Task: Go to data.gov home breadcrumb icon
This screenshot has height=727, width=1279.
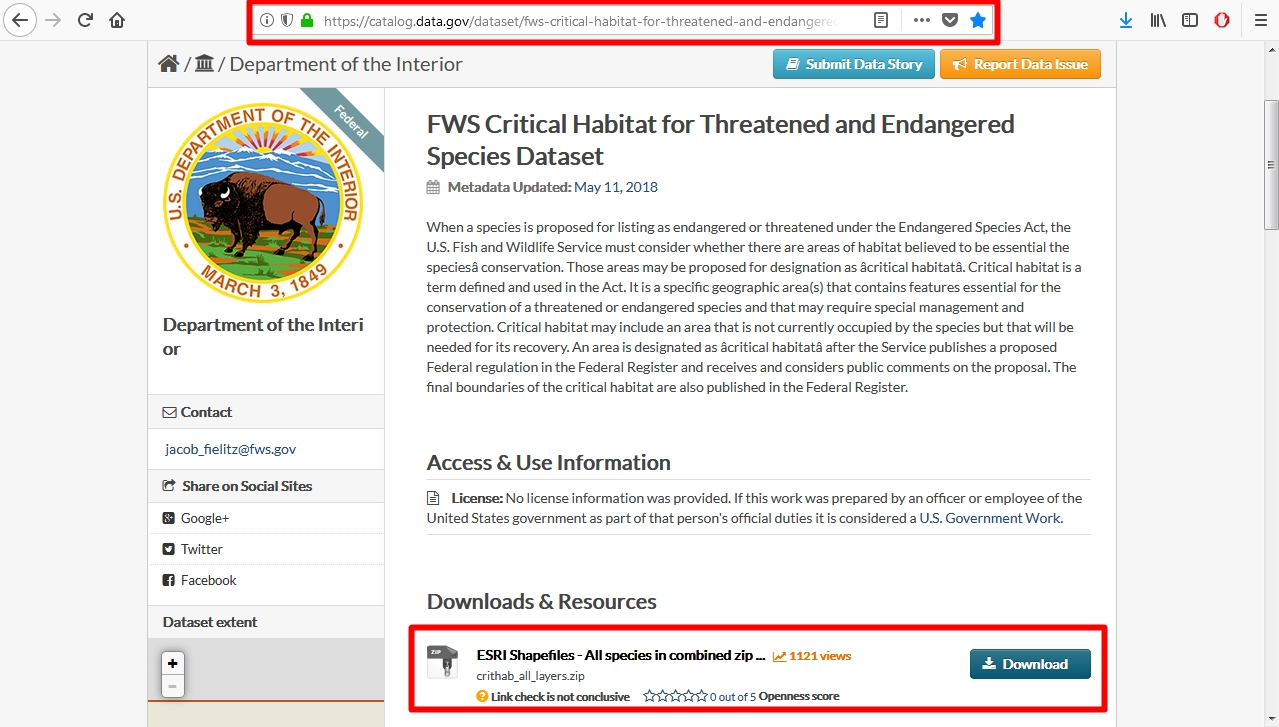Action: [x=169, y=64]
